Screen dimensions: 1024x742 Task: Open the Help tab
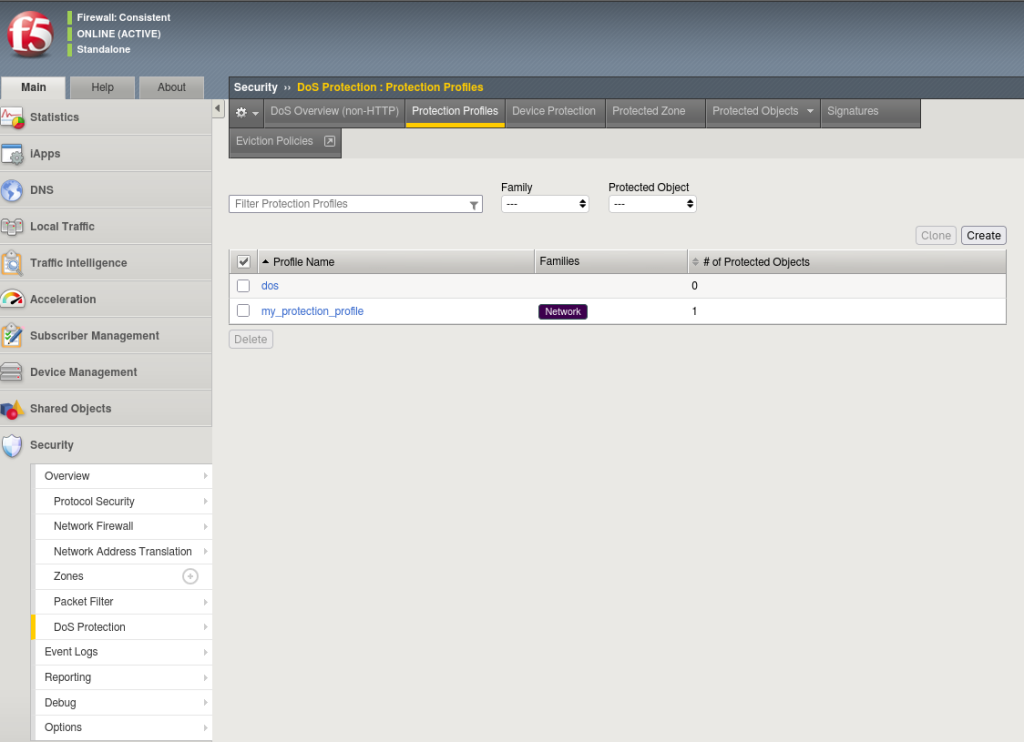(x=102, y=87)
